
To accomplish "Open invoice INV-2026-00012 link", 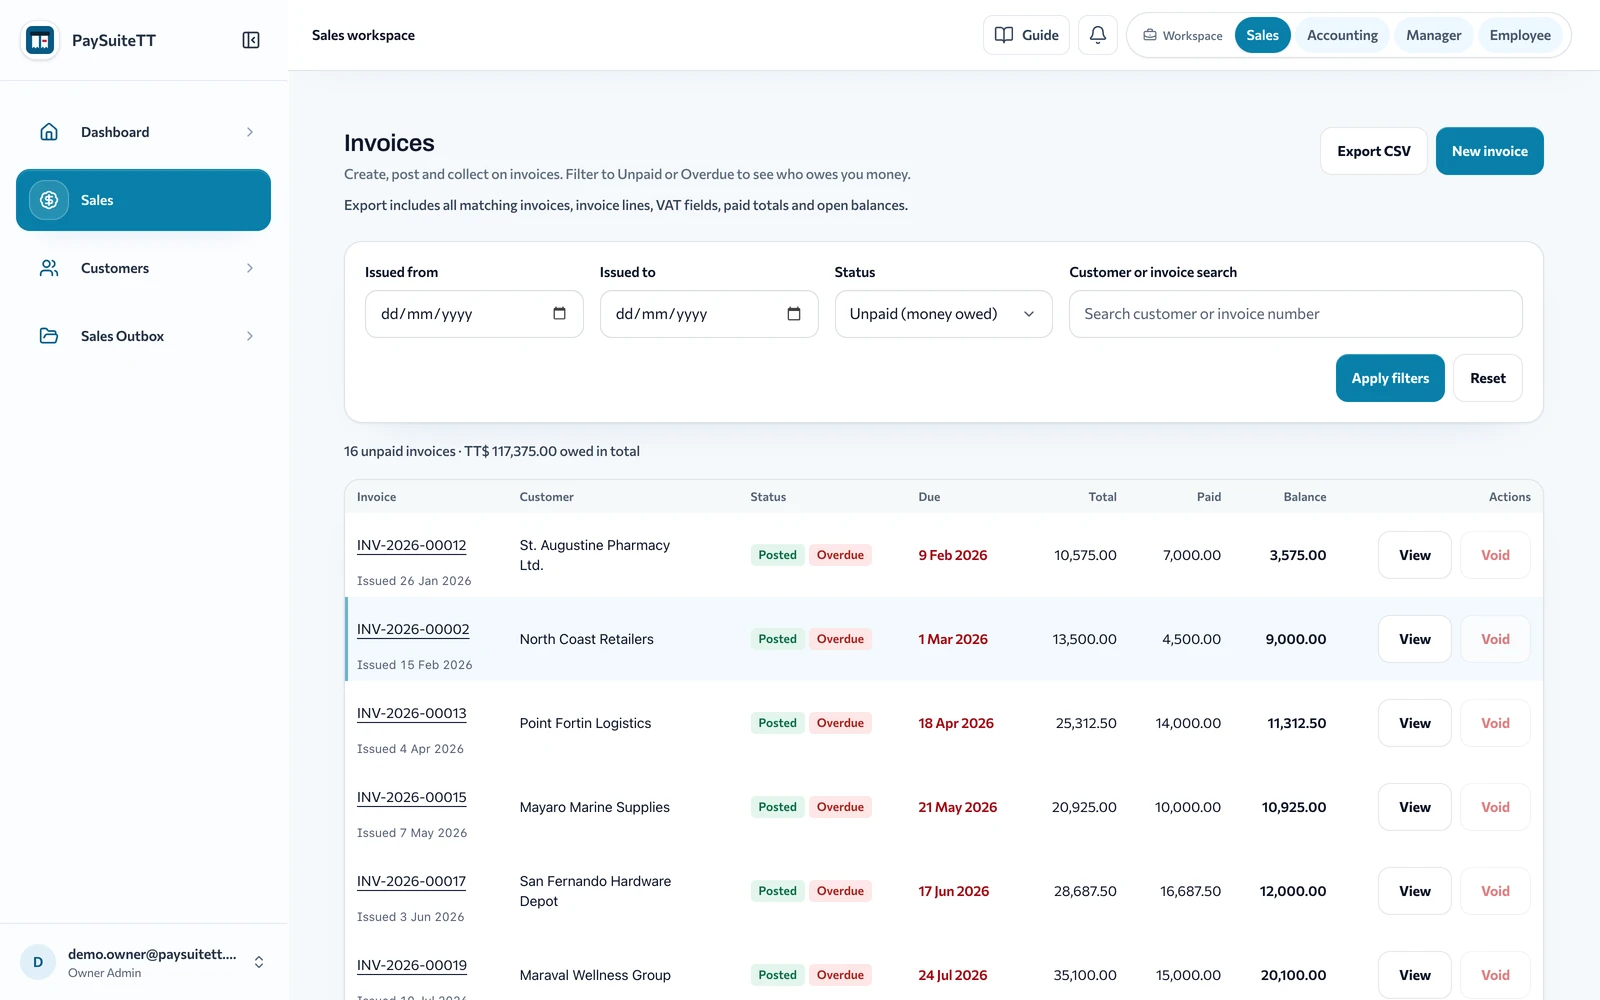I will tap(412, 545).
